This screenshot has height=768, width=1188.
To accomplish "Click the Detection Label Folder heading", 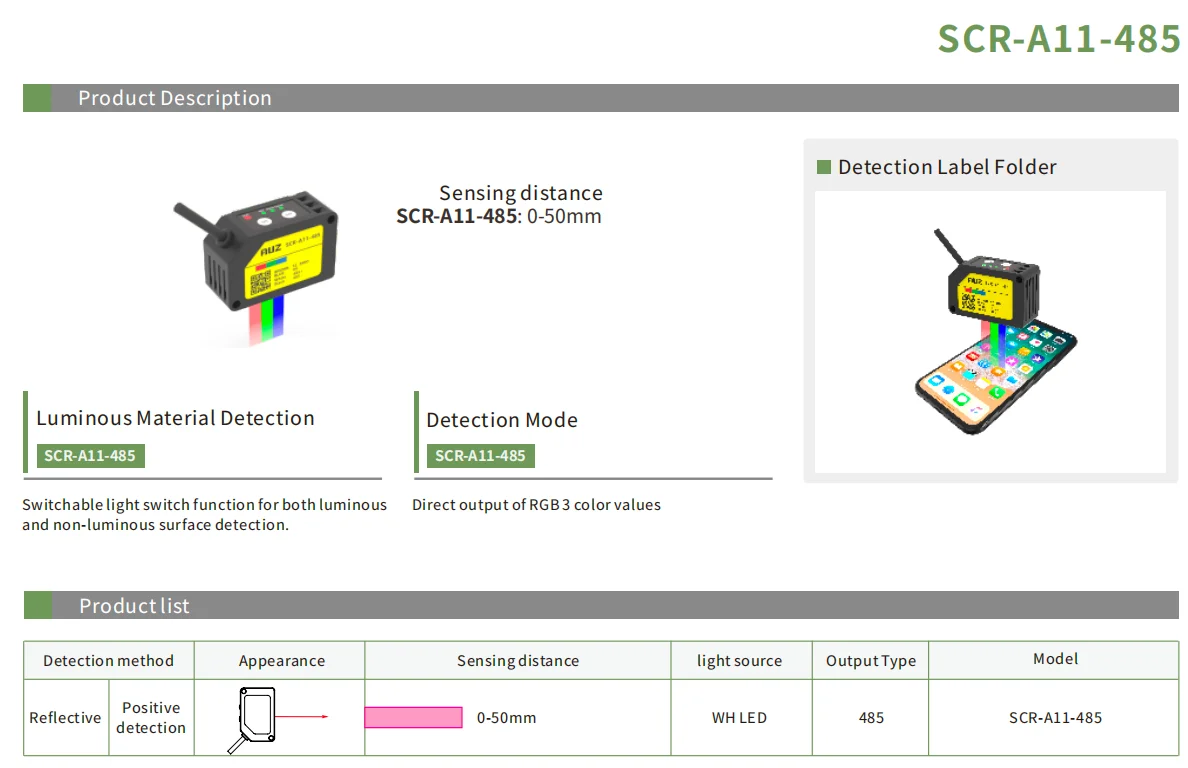I will 947,167.
